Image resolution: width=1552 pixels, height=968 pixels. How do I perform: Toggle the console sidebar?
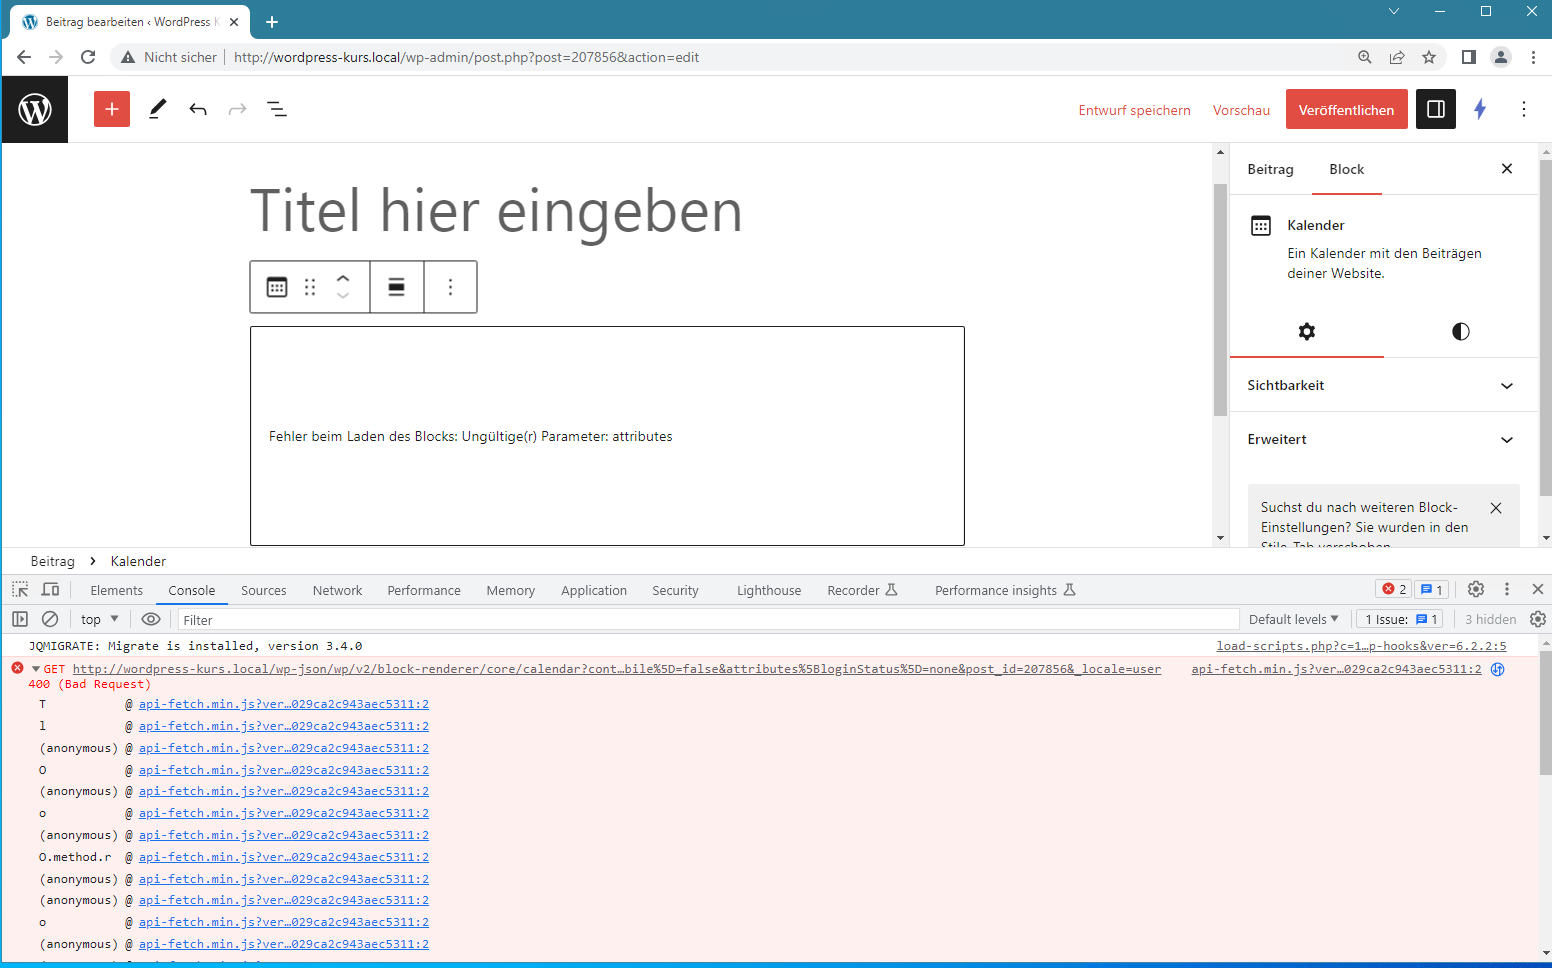(x=20, y=619)
